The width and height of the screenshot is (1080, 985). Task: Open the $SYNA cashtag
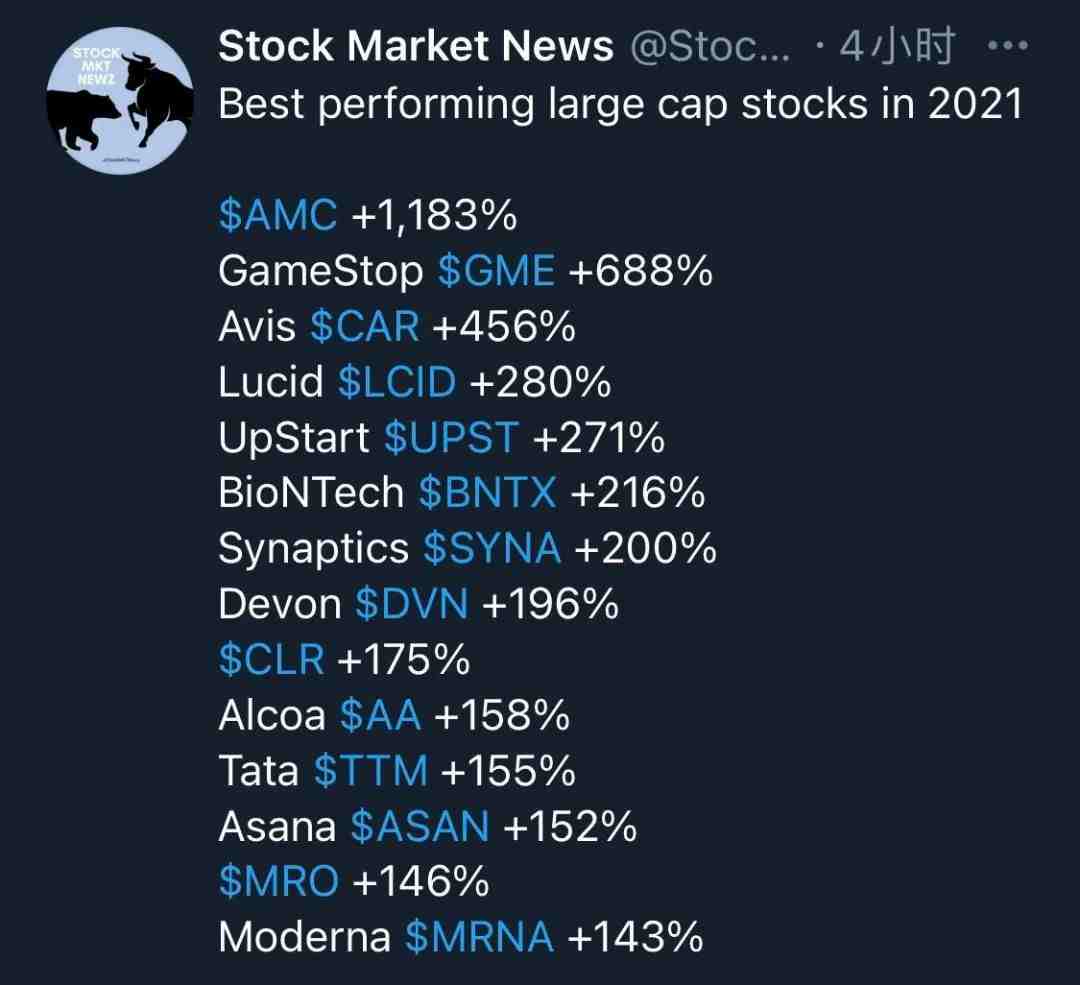pos(492,548)
